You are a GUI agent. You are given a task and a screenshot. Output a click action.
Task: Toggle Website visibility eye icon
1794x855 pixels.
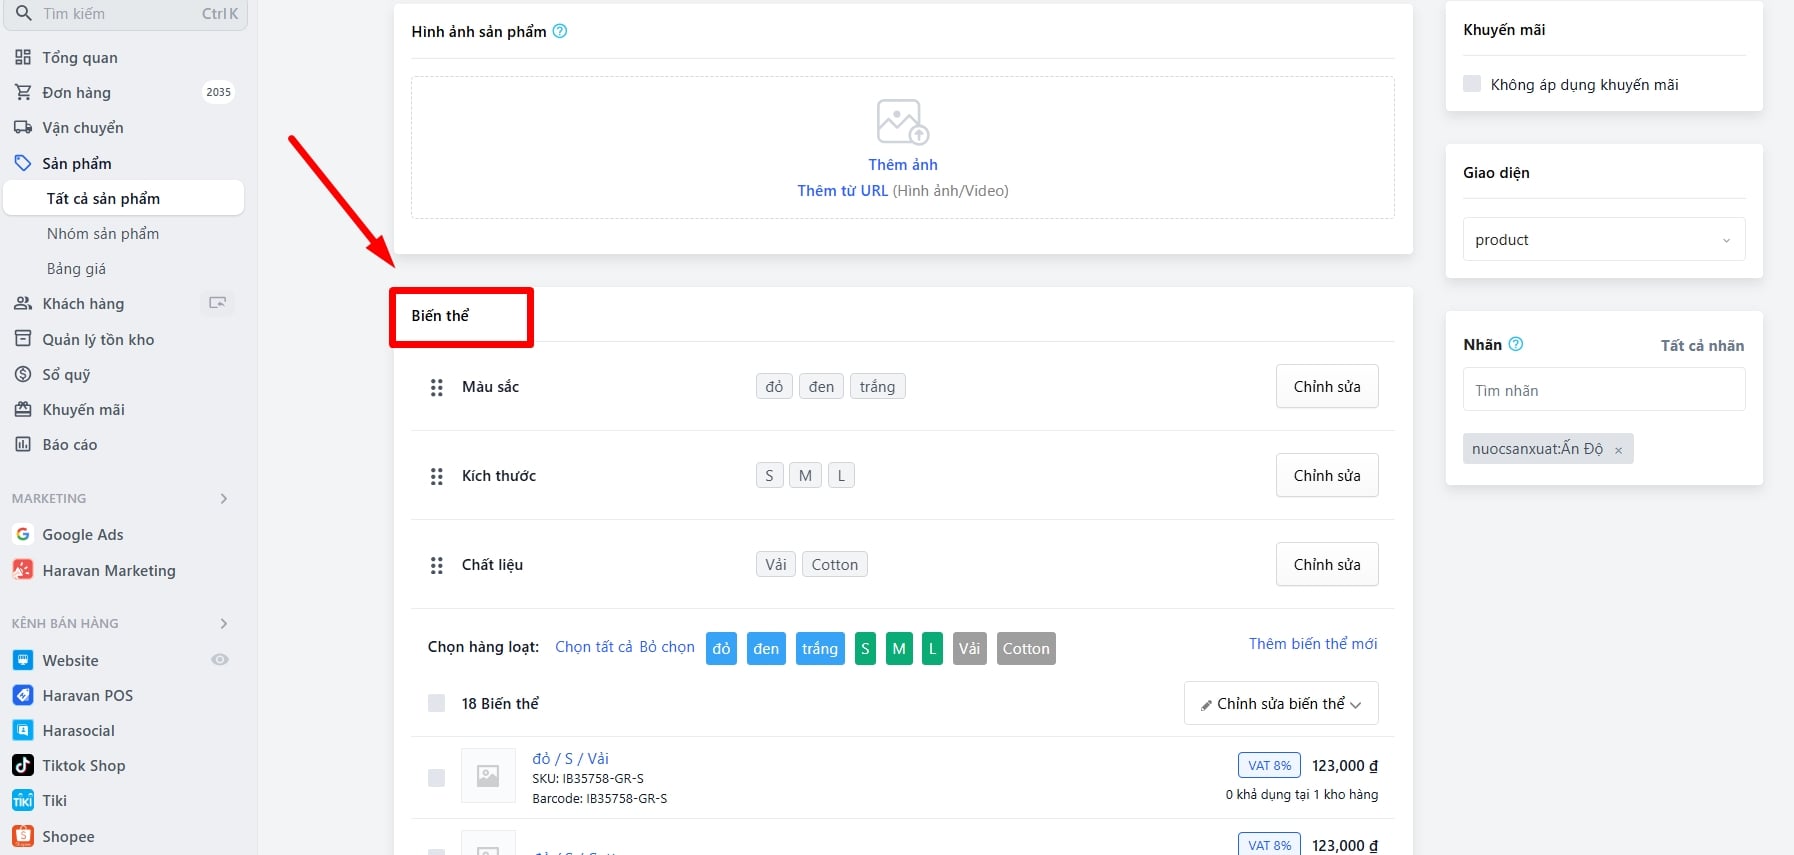220,660
